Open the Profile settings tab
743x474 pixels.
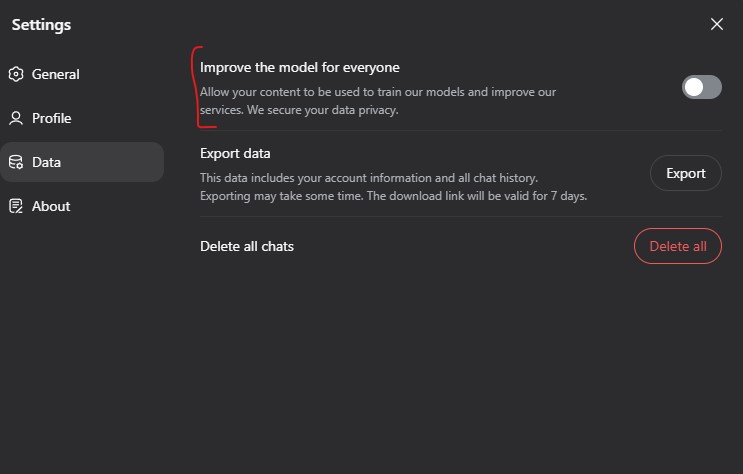click(x=82, y=118)
